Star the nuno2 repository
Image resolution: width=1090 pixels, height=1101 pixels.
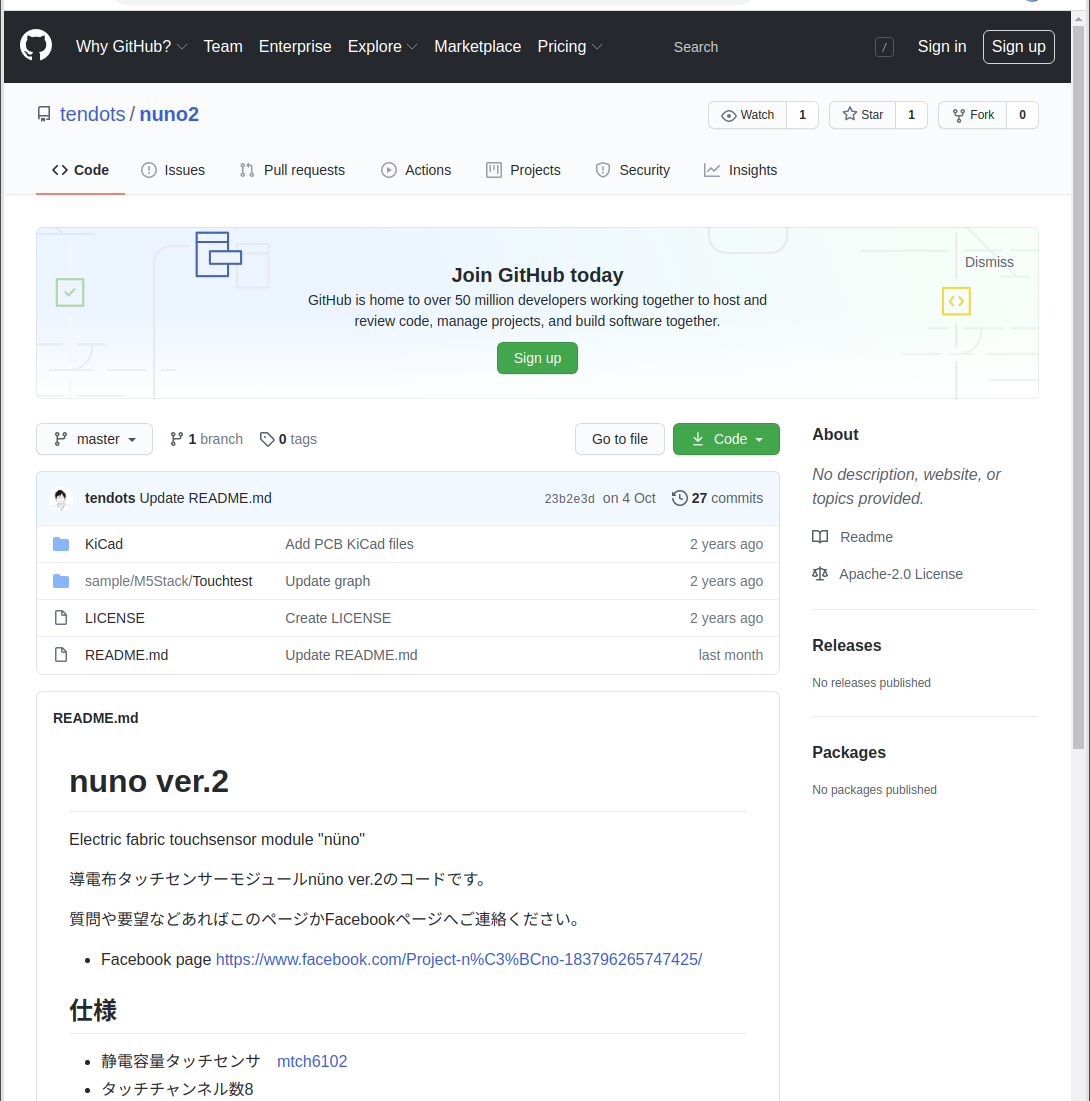[x=862, y=115]
